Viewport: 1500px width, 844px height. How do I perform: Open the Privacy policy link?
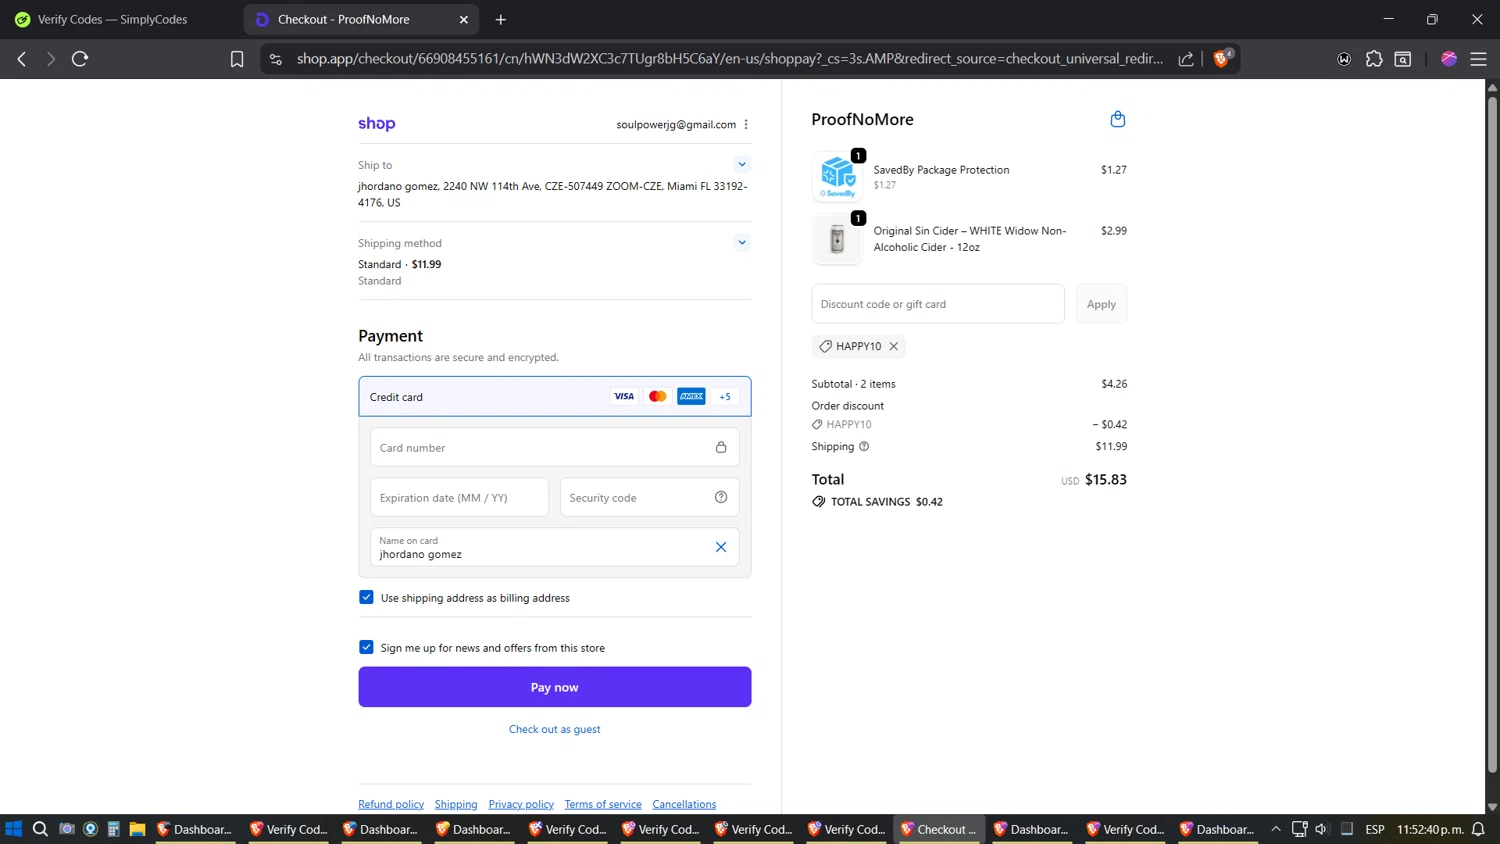pyautogui.click(x=521, y=804)
